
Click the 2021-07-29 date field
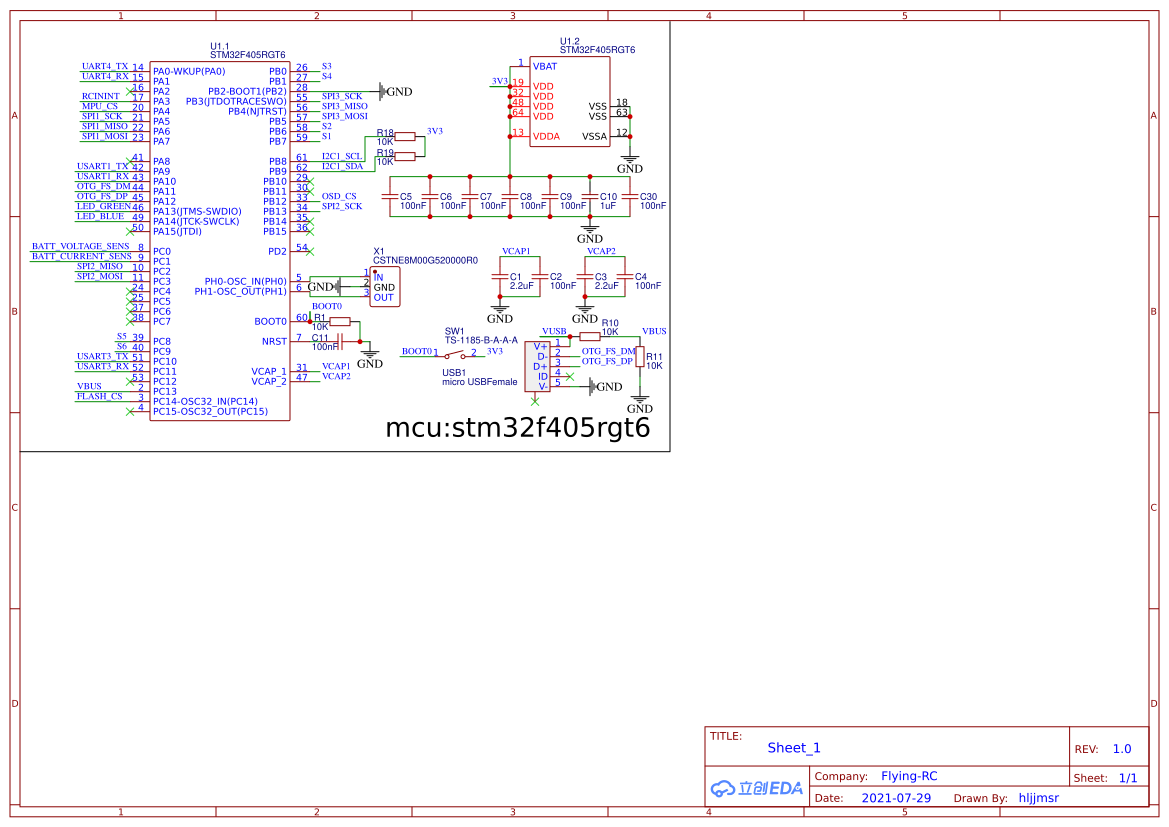(x=896, y=798)
